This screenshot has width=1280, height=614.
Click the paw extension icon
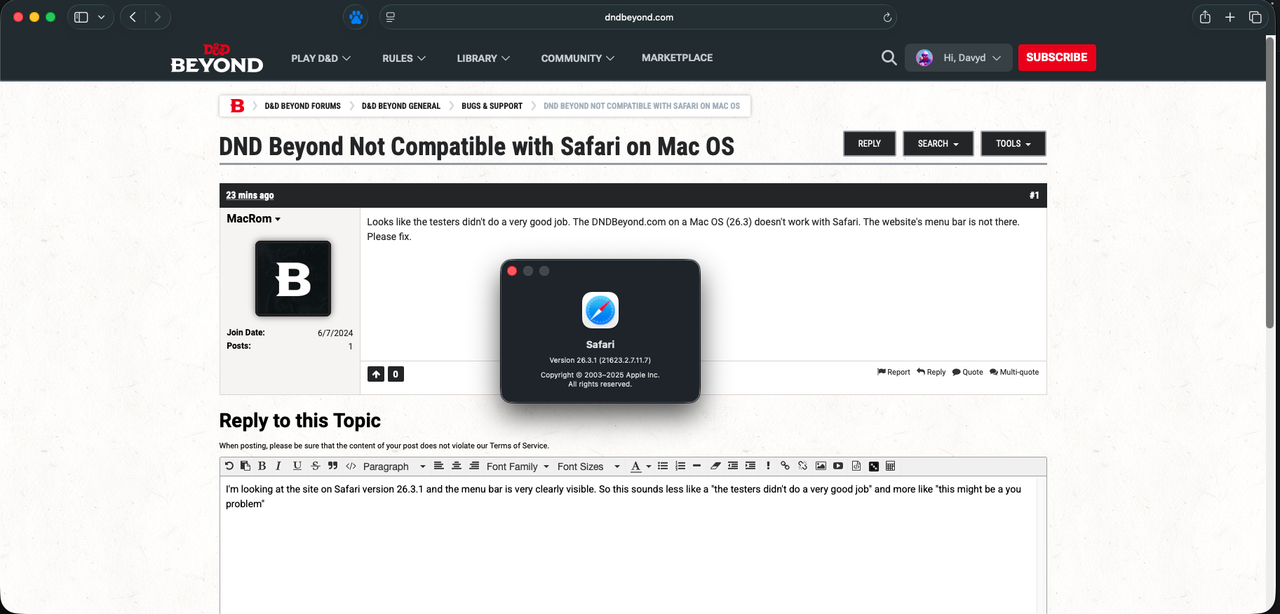(355, 17)
